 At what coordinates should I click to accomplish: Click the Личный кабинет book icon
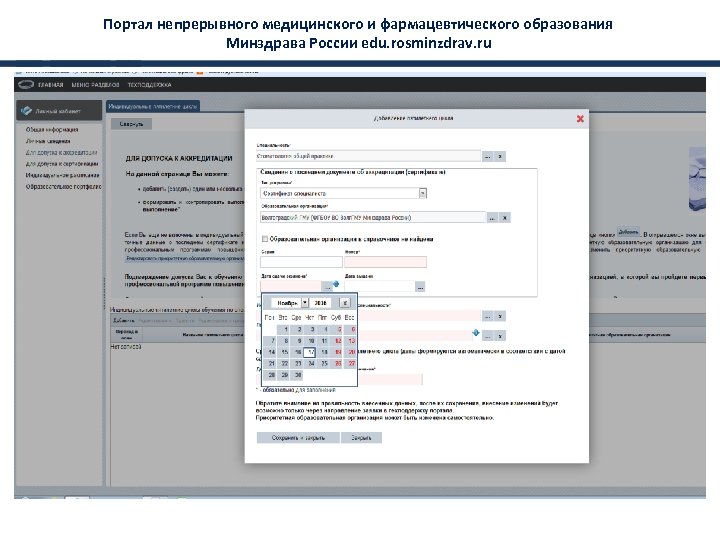(x=27, y=111)
